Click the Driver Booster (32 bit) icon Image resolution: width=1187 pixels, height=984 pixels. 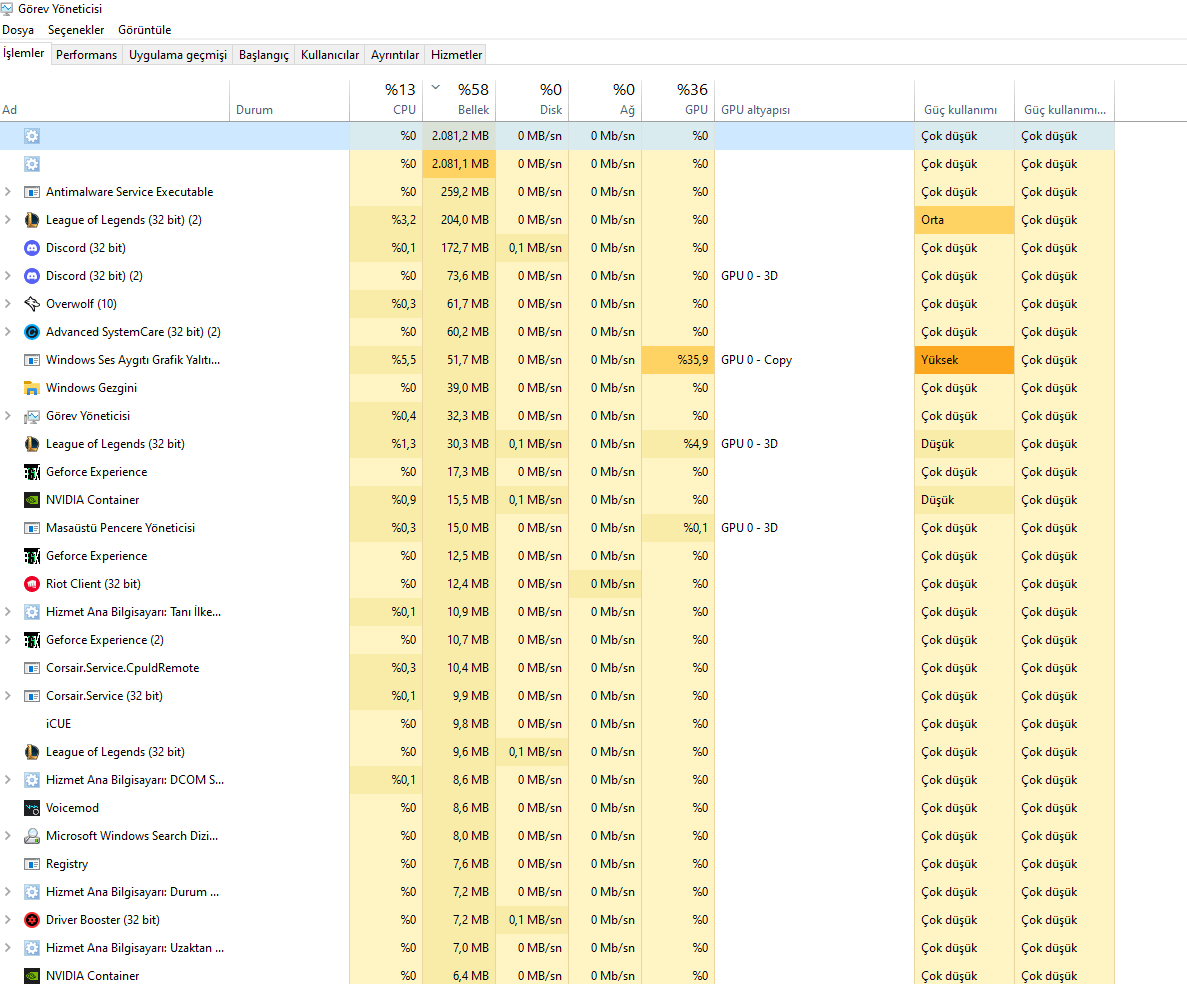[x=32, y=920]
